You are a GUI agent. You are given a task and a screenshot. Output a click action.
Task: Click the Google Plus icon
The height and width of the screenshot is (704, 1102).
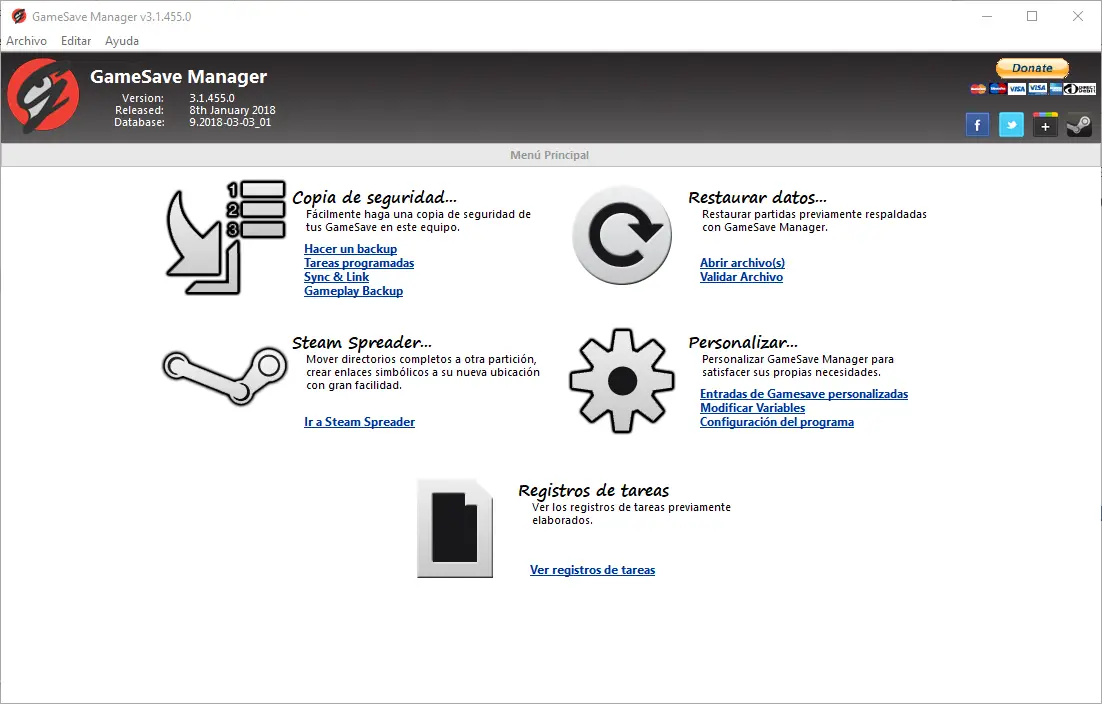(x=1045, y=126)
